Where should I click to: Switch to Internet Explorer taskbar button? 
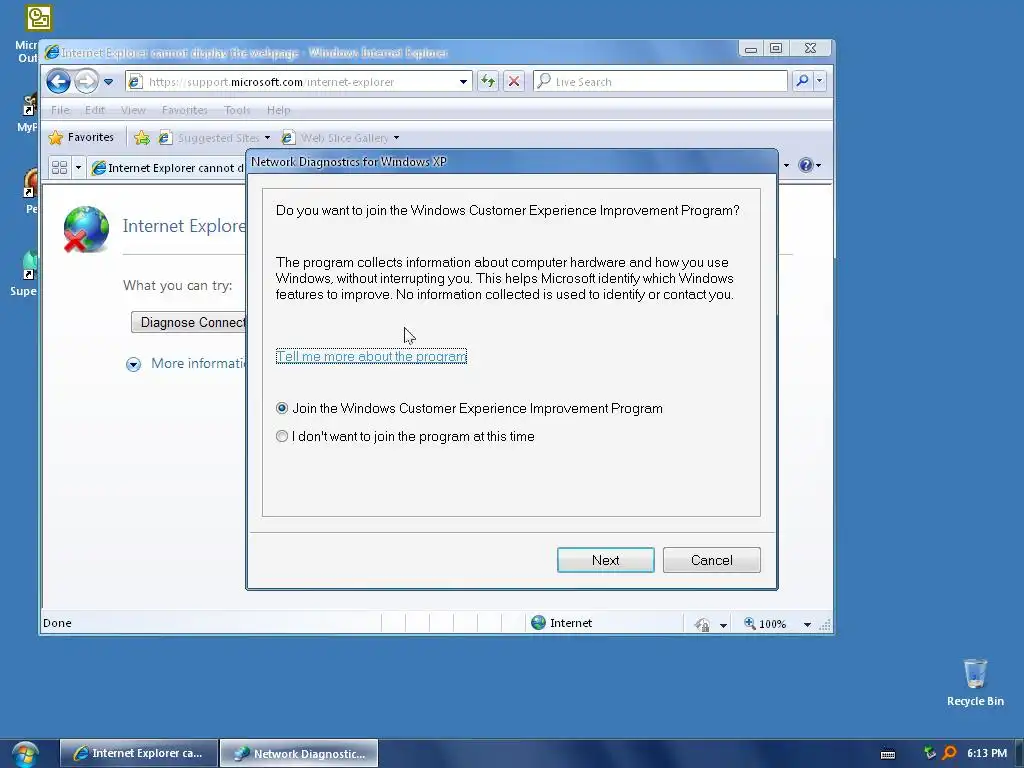tap(138, 753)
